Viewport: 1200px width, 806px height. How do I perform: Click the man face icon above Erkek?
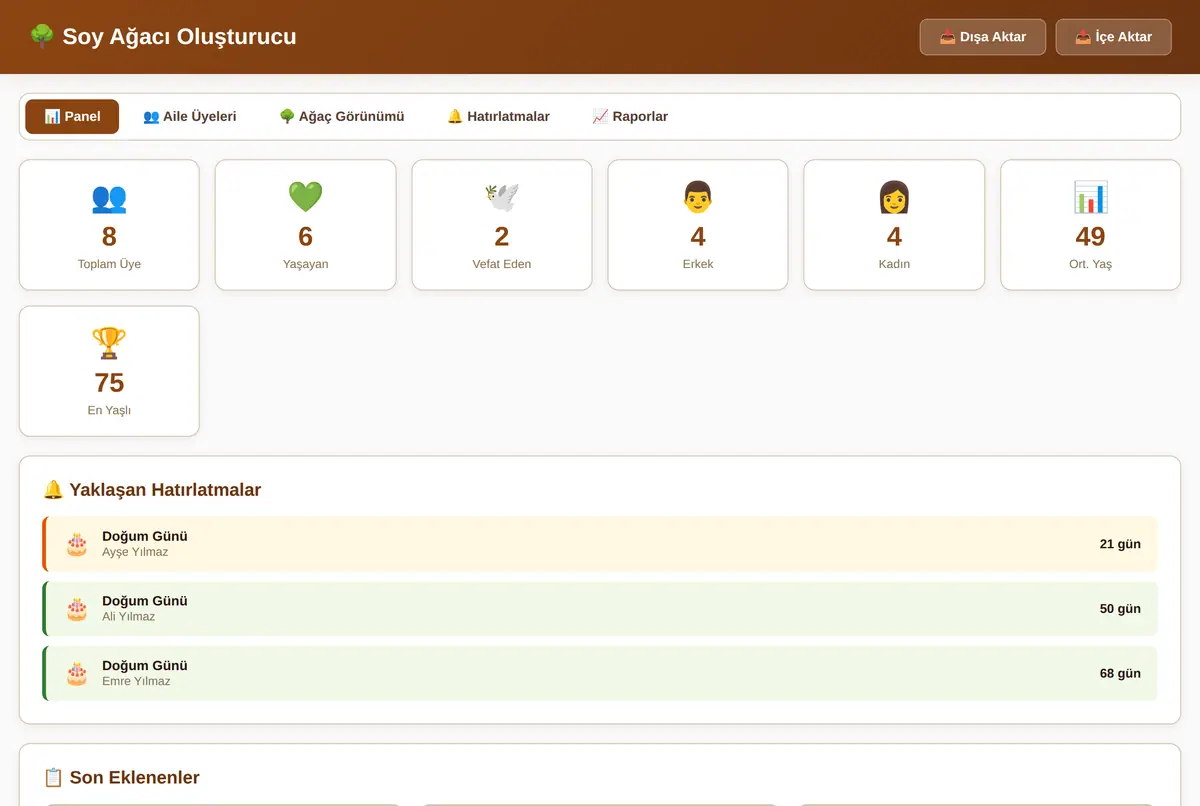click(x=698, y=197)
